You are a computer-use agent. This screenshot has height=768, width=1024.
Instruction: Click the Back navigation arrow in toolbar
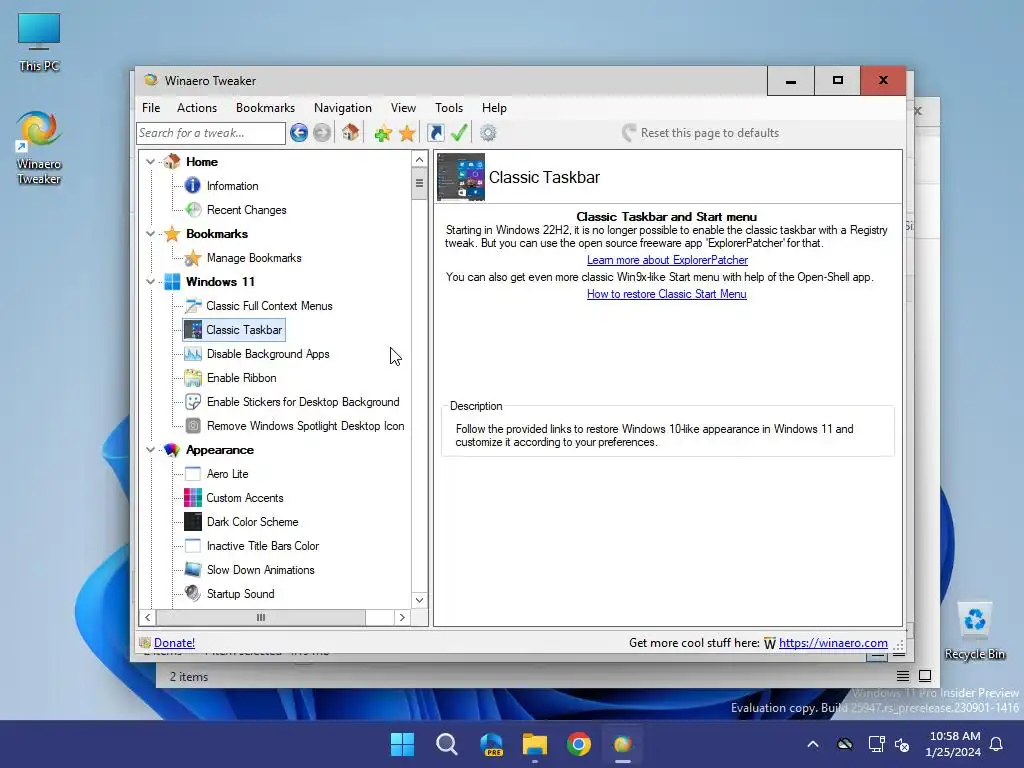point(299,133)
